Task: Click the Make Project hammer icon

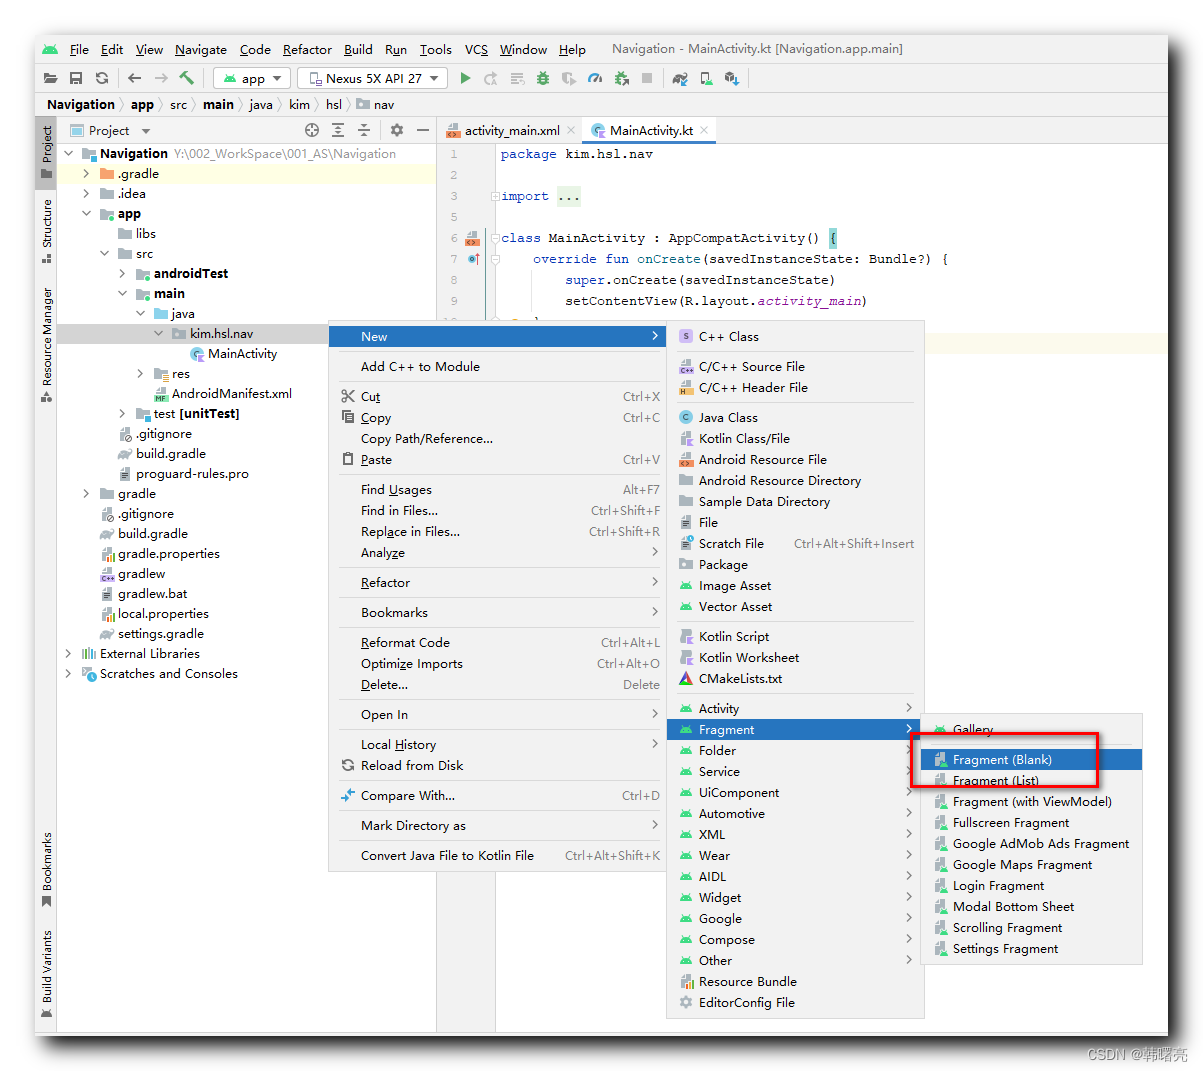Action: (x=186, y=78)
